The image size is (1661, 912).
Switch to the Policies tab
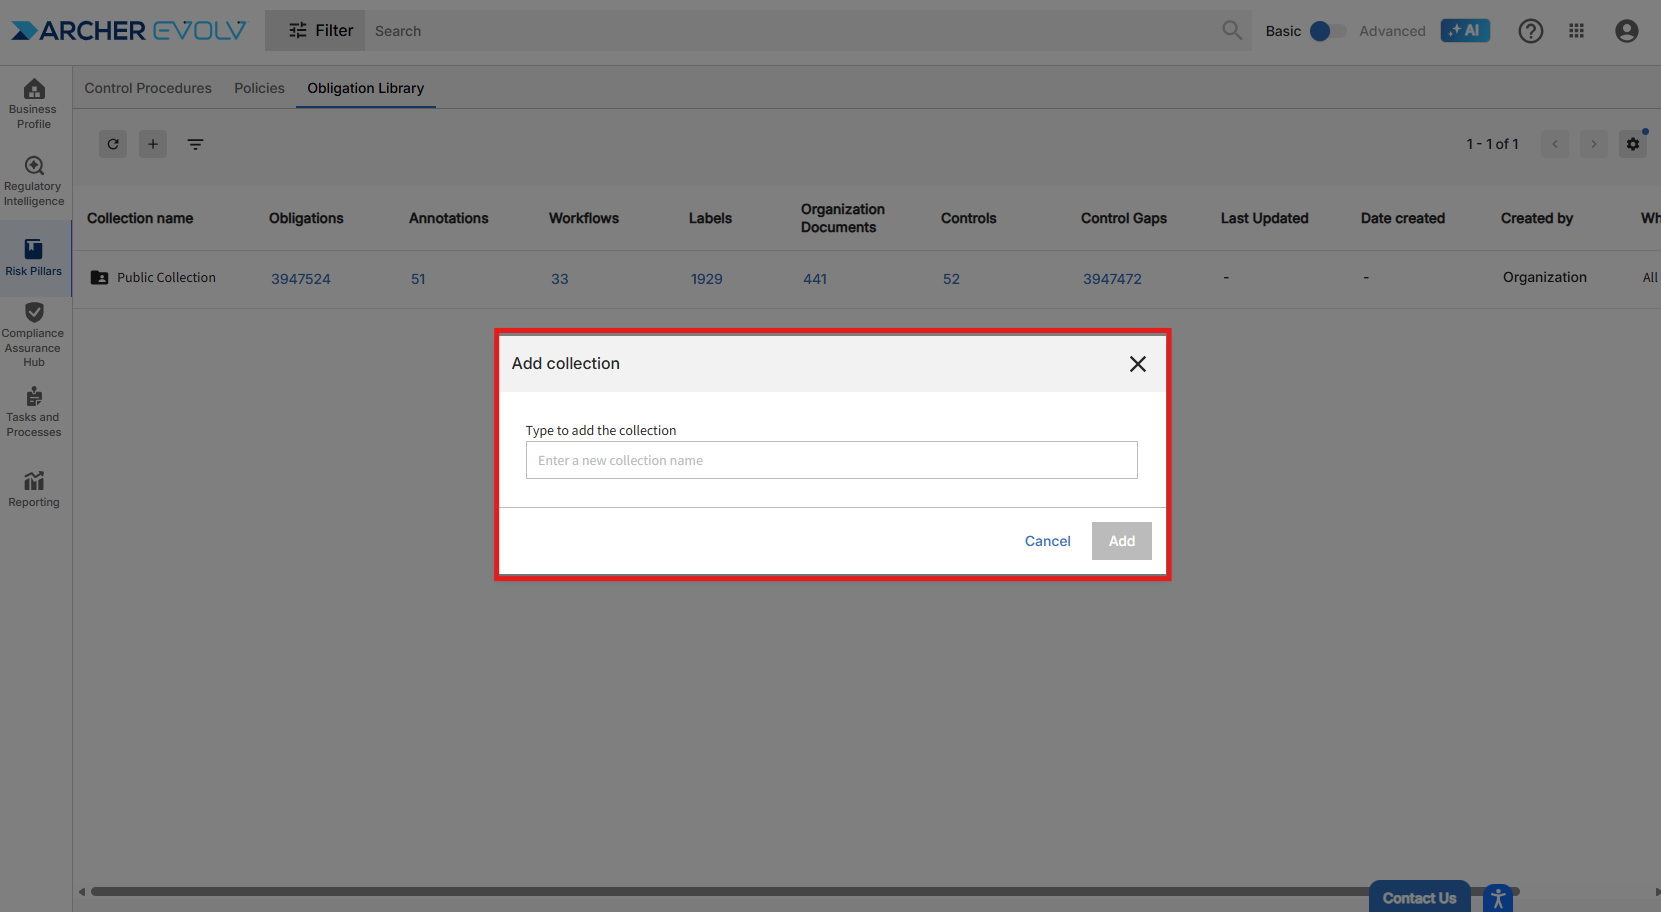coord(259,88)
